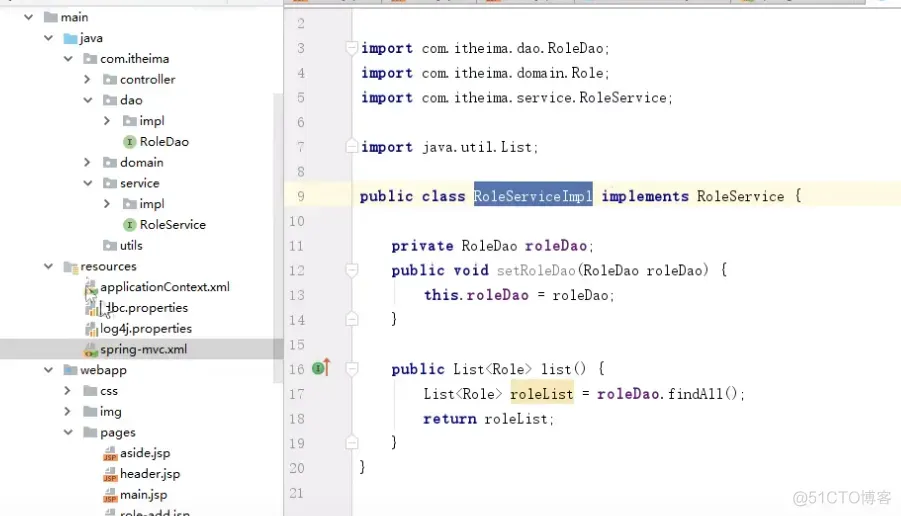Select the utils package label
The height and width of the screenshot is (516, 901).
(131, 245)
